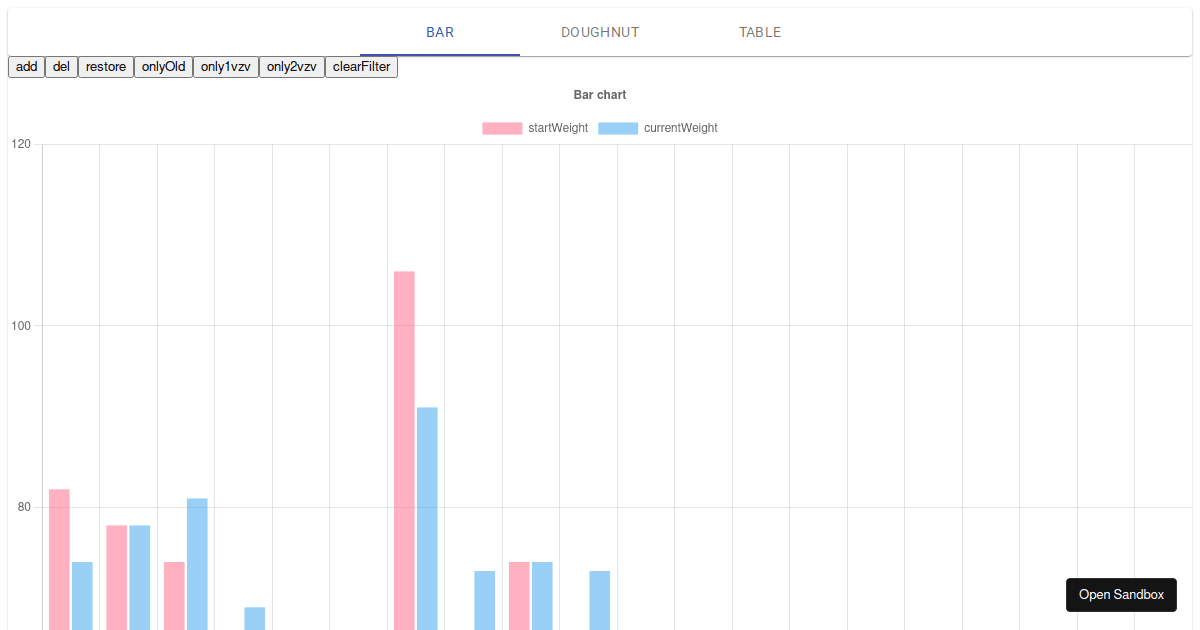Click the add button
This screenshot has height=630, width=1200.
[26, 66]
